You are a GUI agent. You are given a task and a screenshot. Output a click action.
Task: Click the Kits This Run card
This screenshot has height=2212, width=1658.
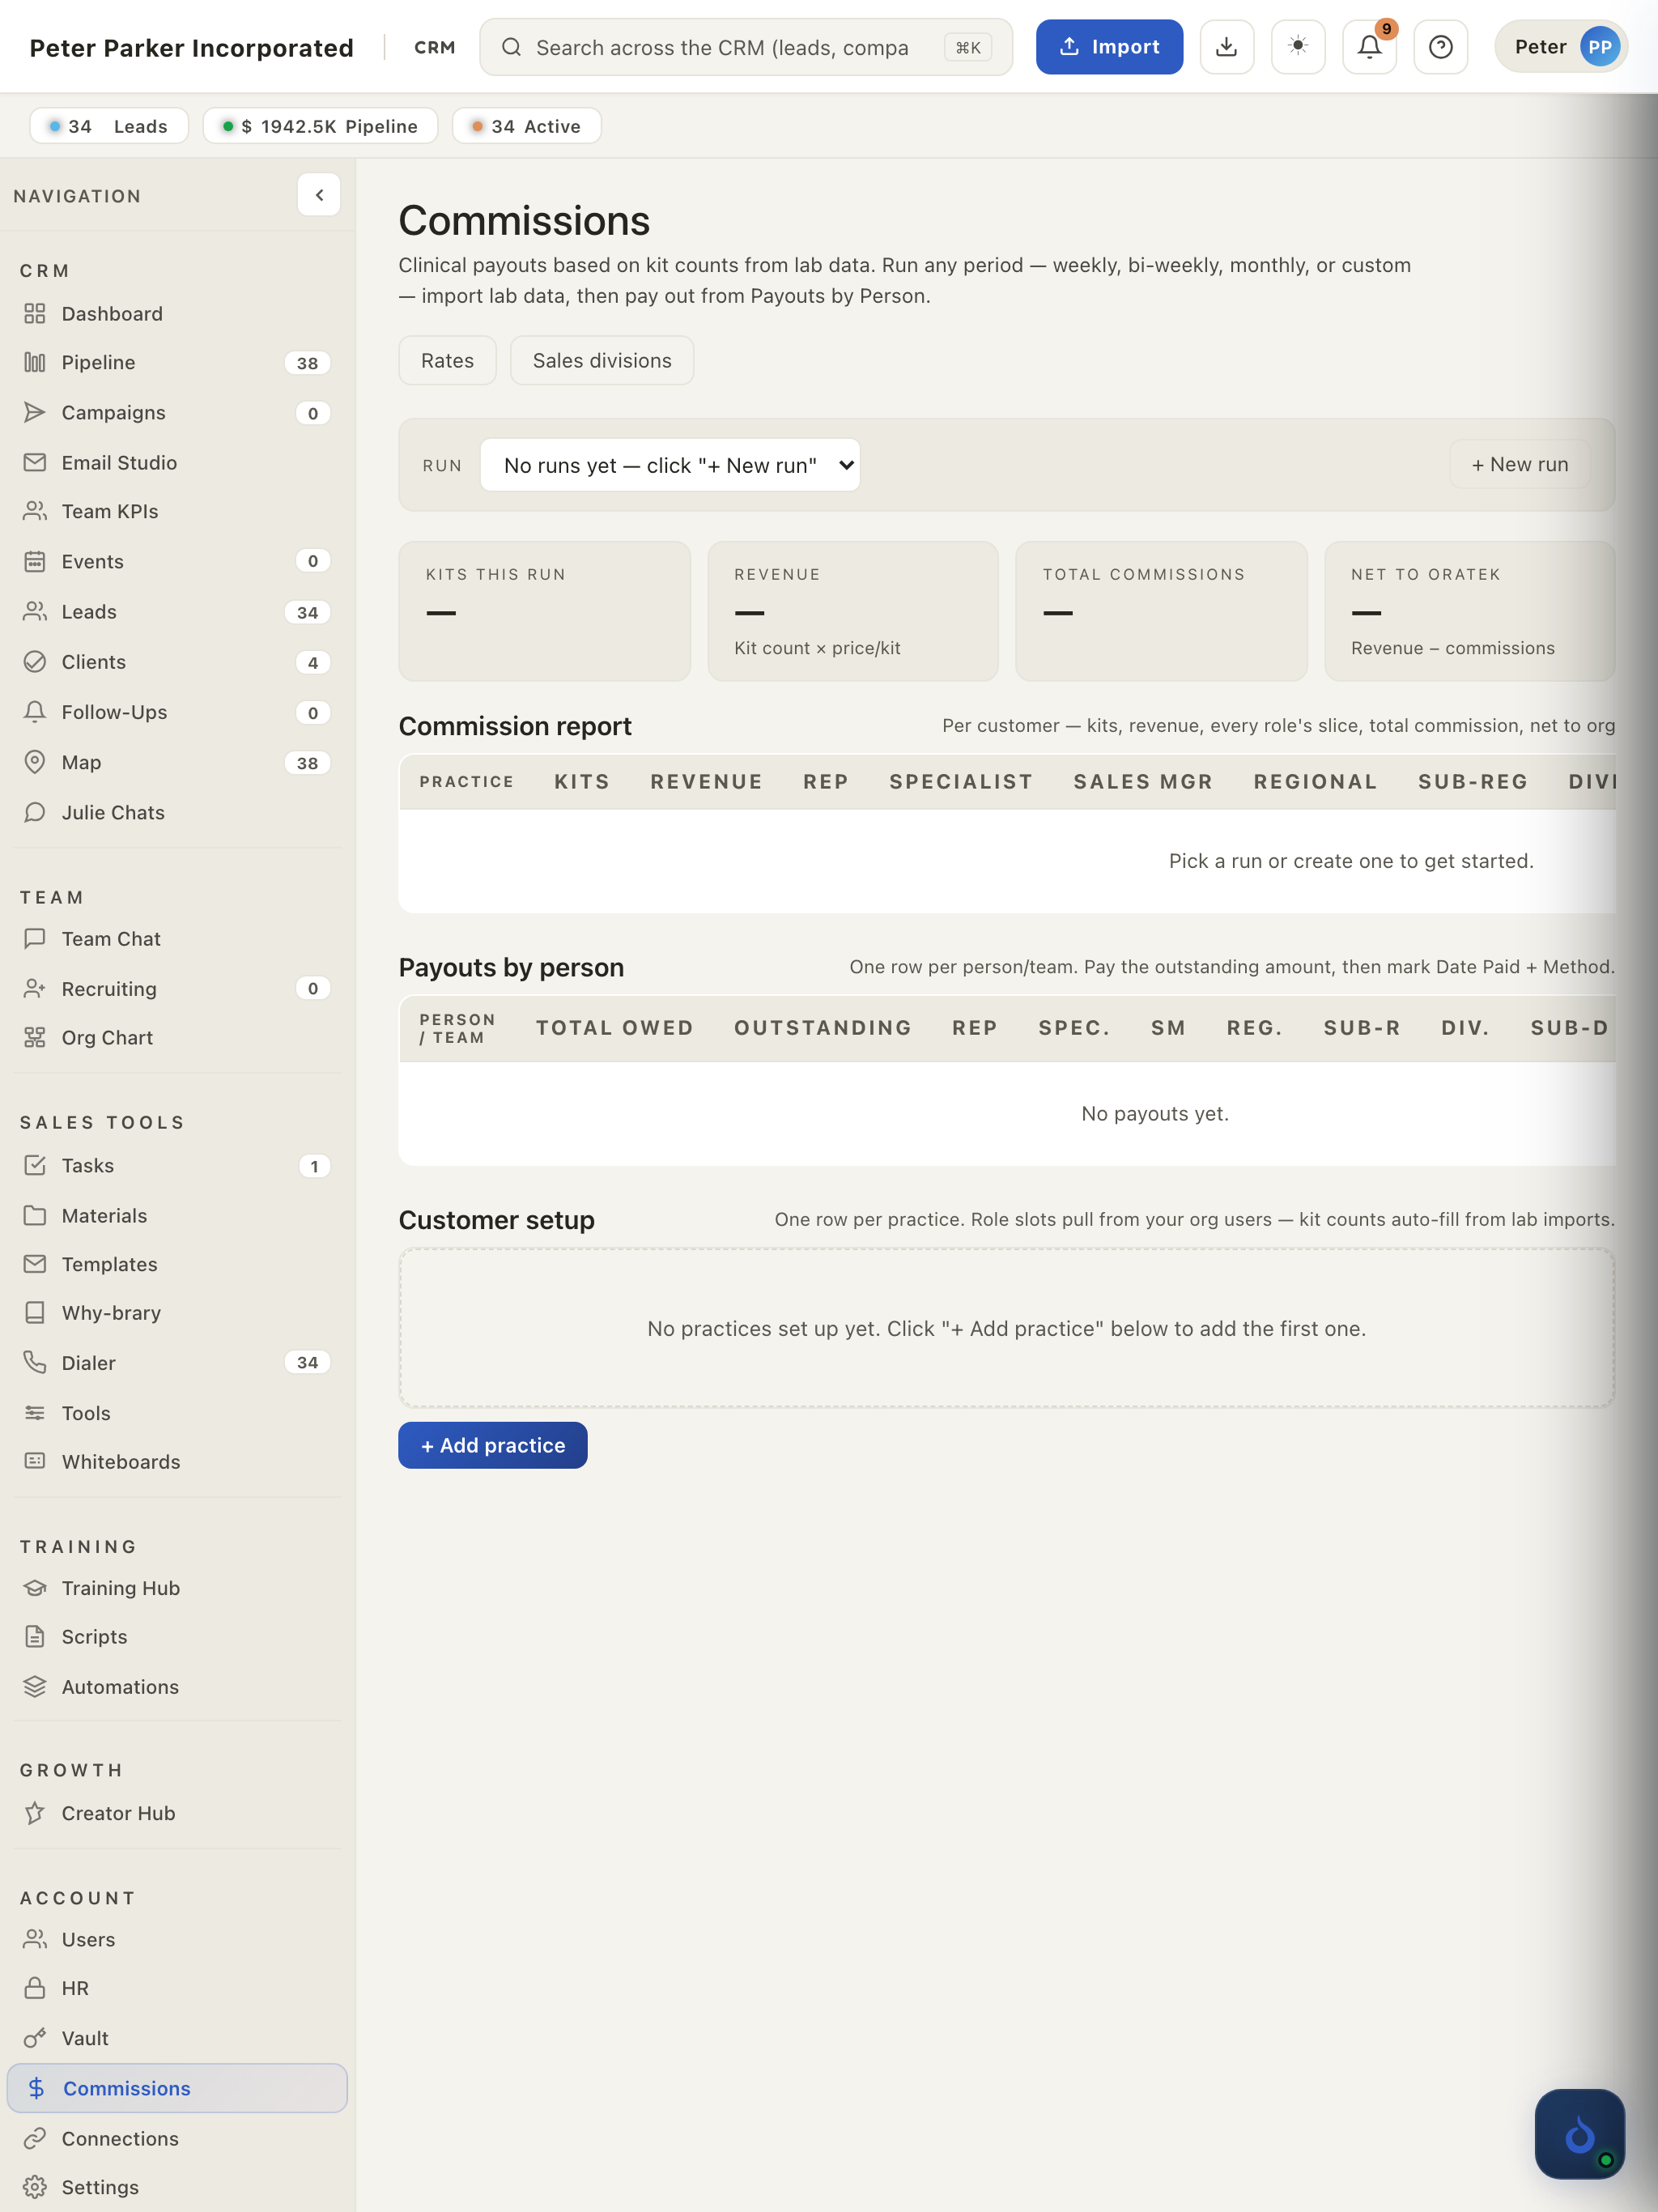544,611
